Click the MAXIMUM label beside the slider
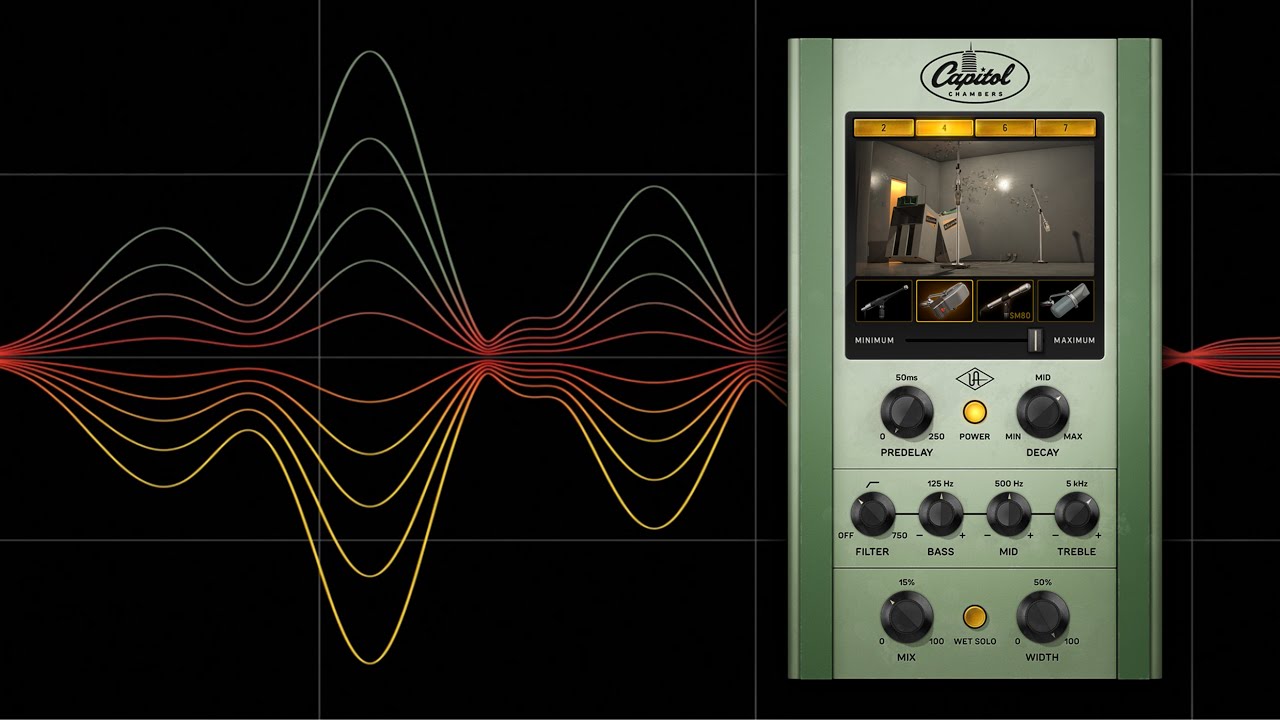Image resolution: width=1280 pixels, height=720 pixels. [x=1074, y=341]
